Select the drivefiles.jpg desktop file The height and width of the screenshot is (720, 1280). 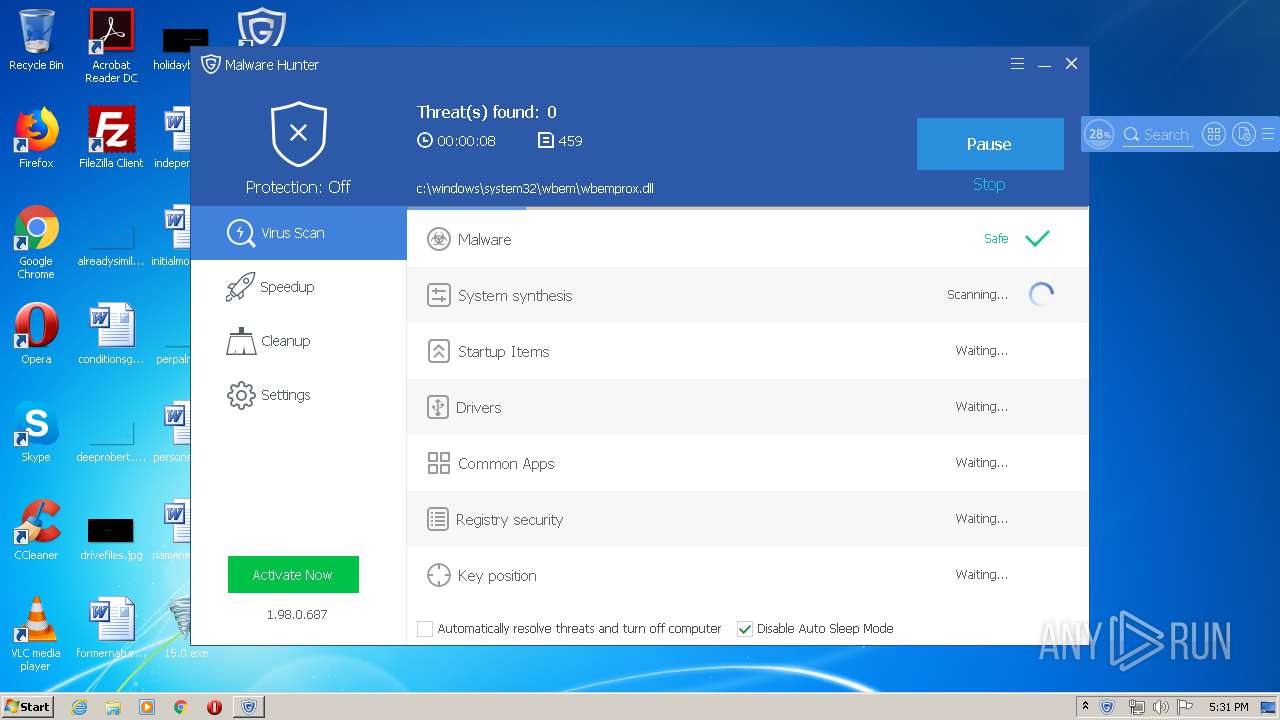point(111,538)
